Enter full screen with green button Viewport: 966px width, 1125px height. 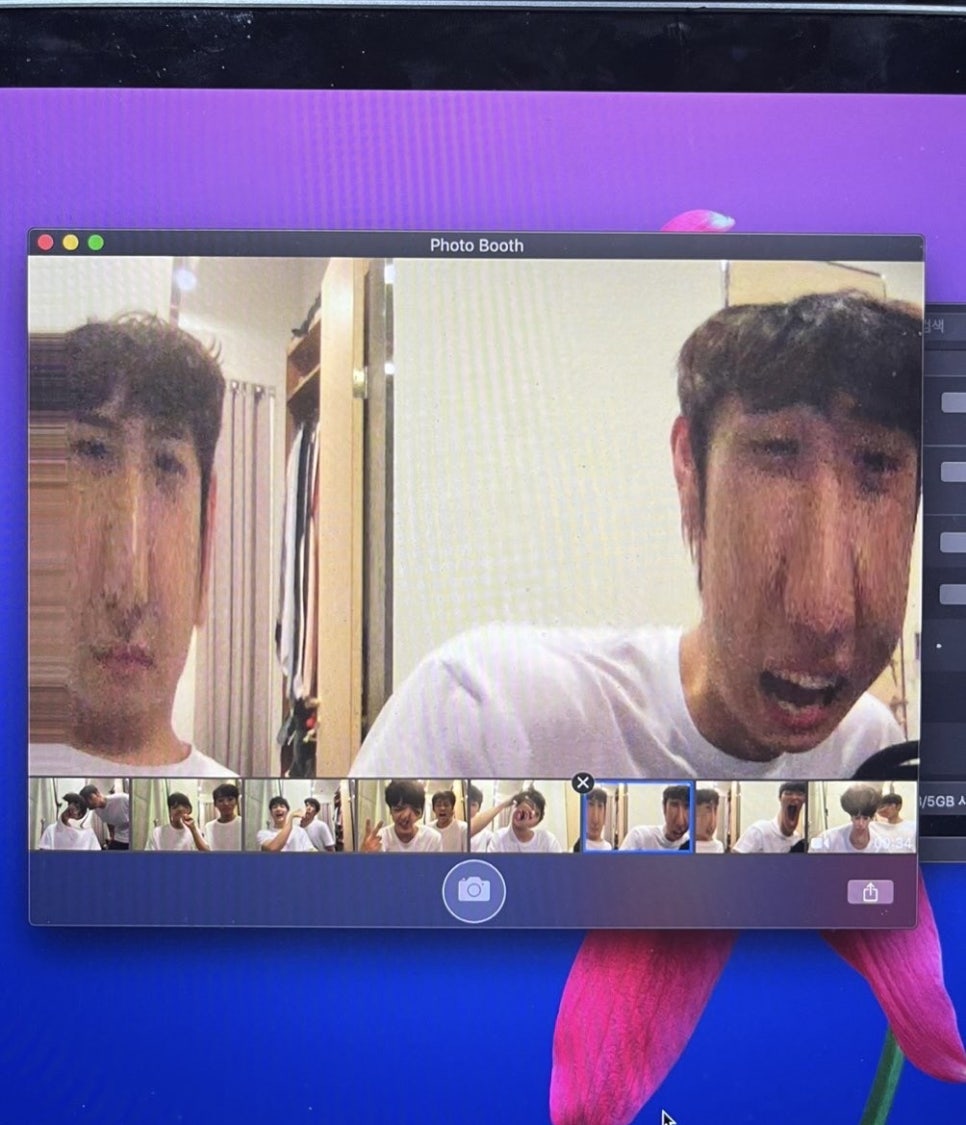[x=95, y=243]
